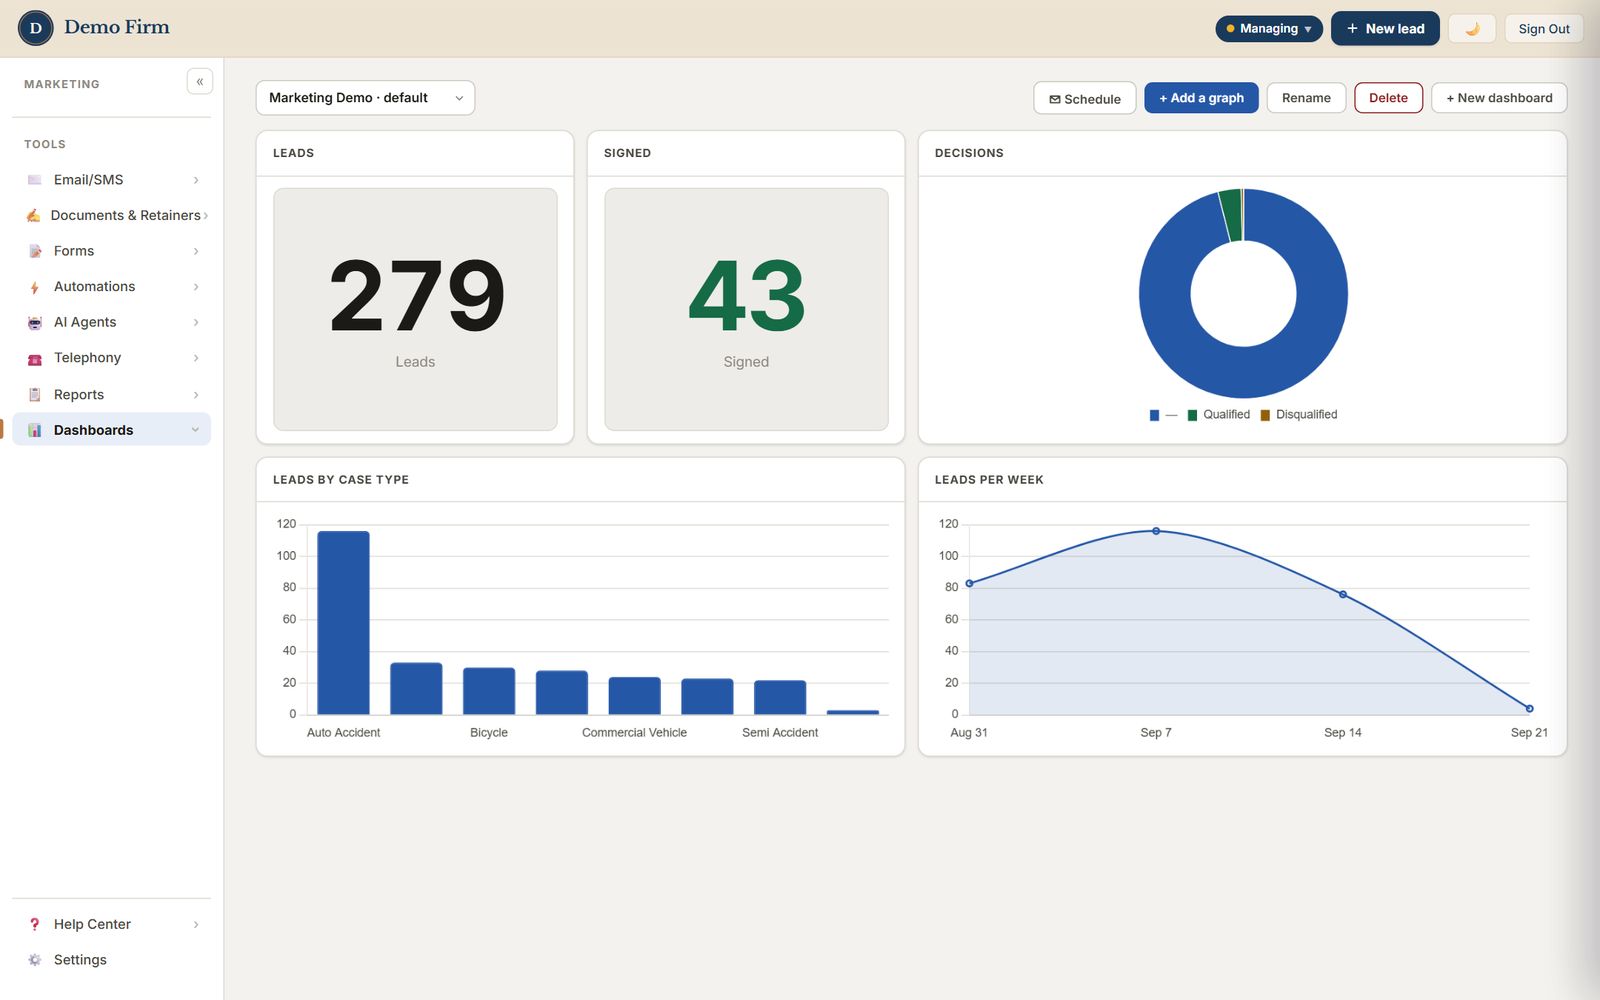Click the Auto Accident bar

[344, 622]
